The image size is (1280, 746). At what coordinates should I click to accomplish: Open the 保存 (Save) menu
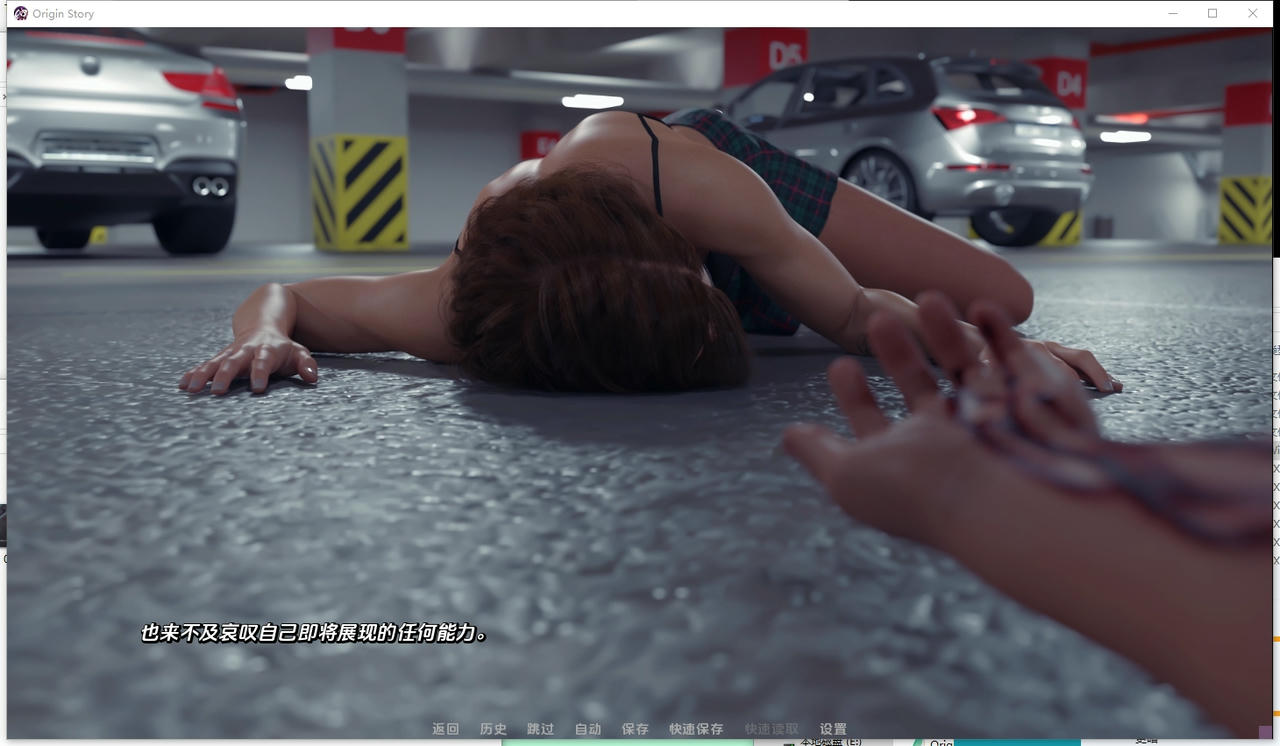pos(635,728)
